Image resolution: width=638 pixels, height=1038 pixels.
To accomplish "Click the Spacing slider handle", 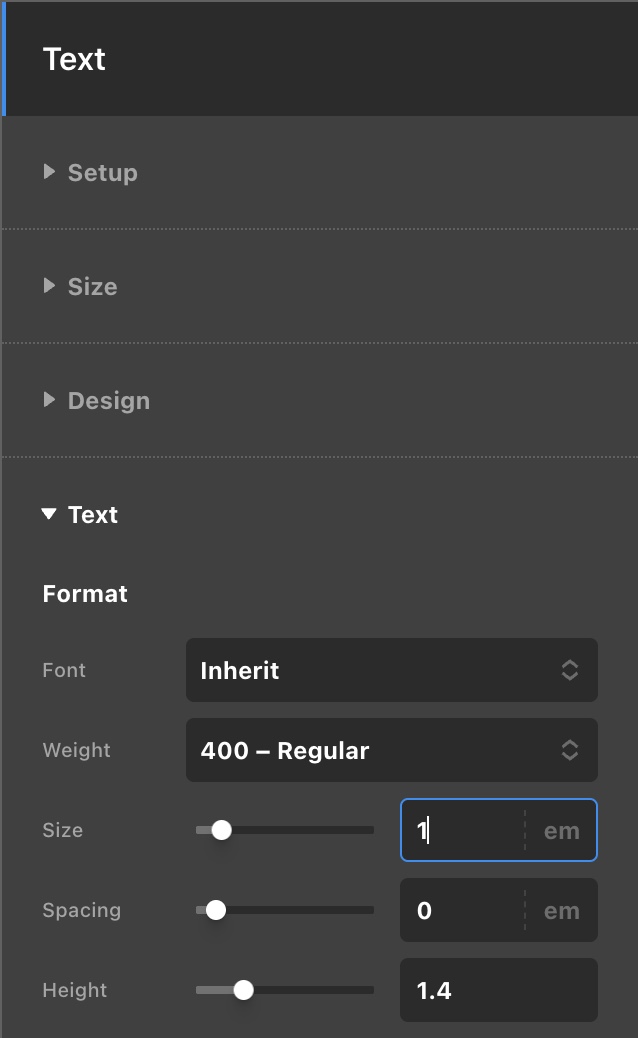I will (x=216, y=910).
